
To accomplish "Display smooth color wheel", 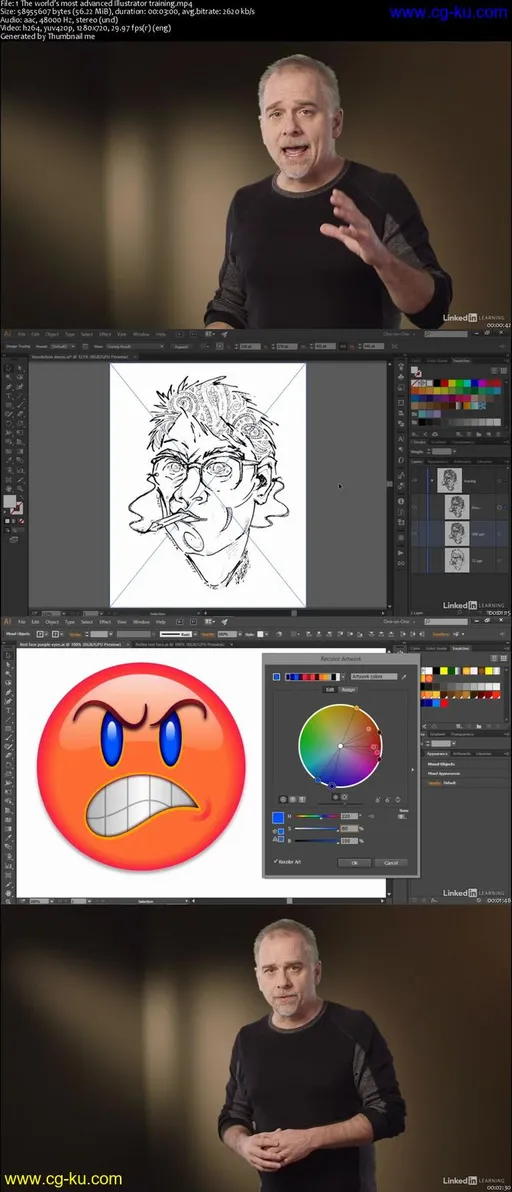I will (x=283, y=799).
